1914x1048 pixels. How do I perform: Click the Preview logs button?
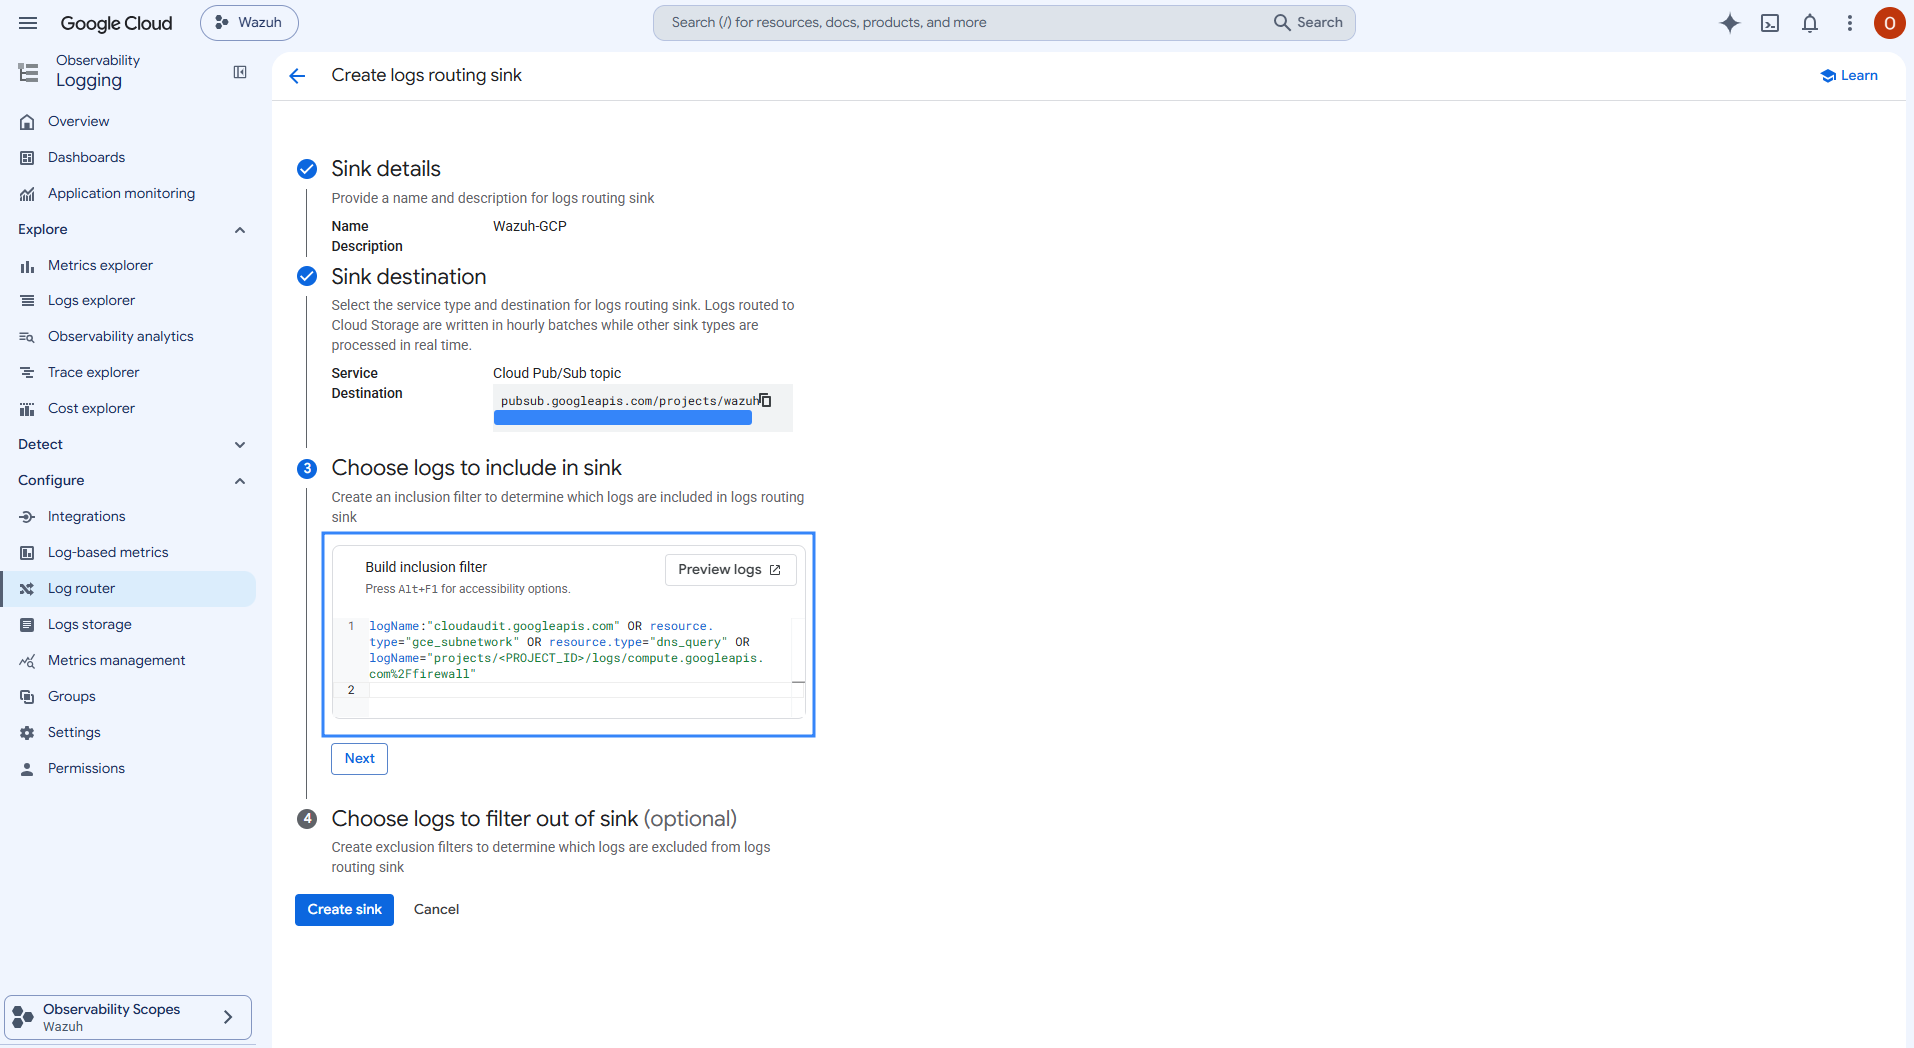(x=730, y=570)
